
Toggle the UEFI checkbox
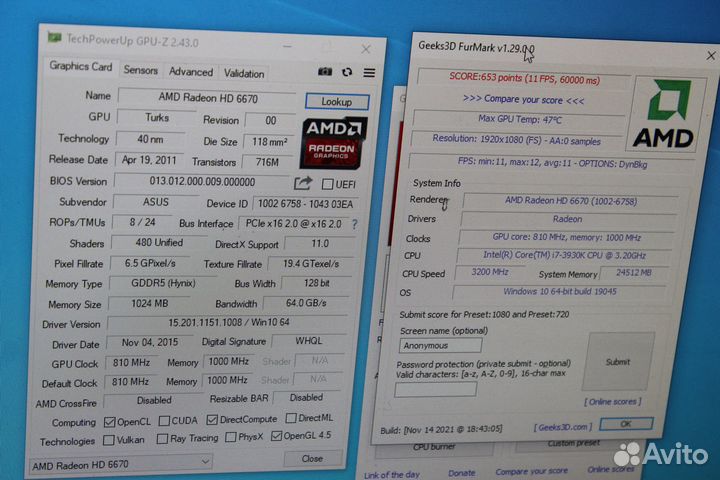327,184
